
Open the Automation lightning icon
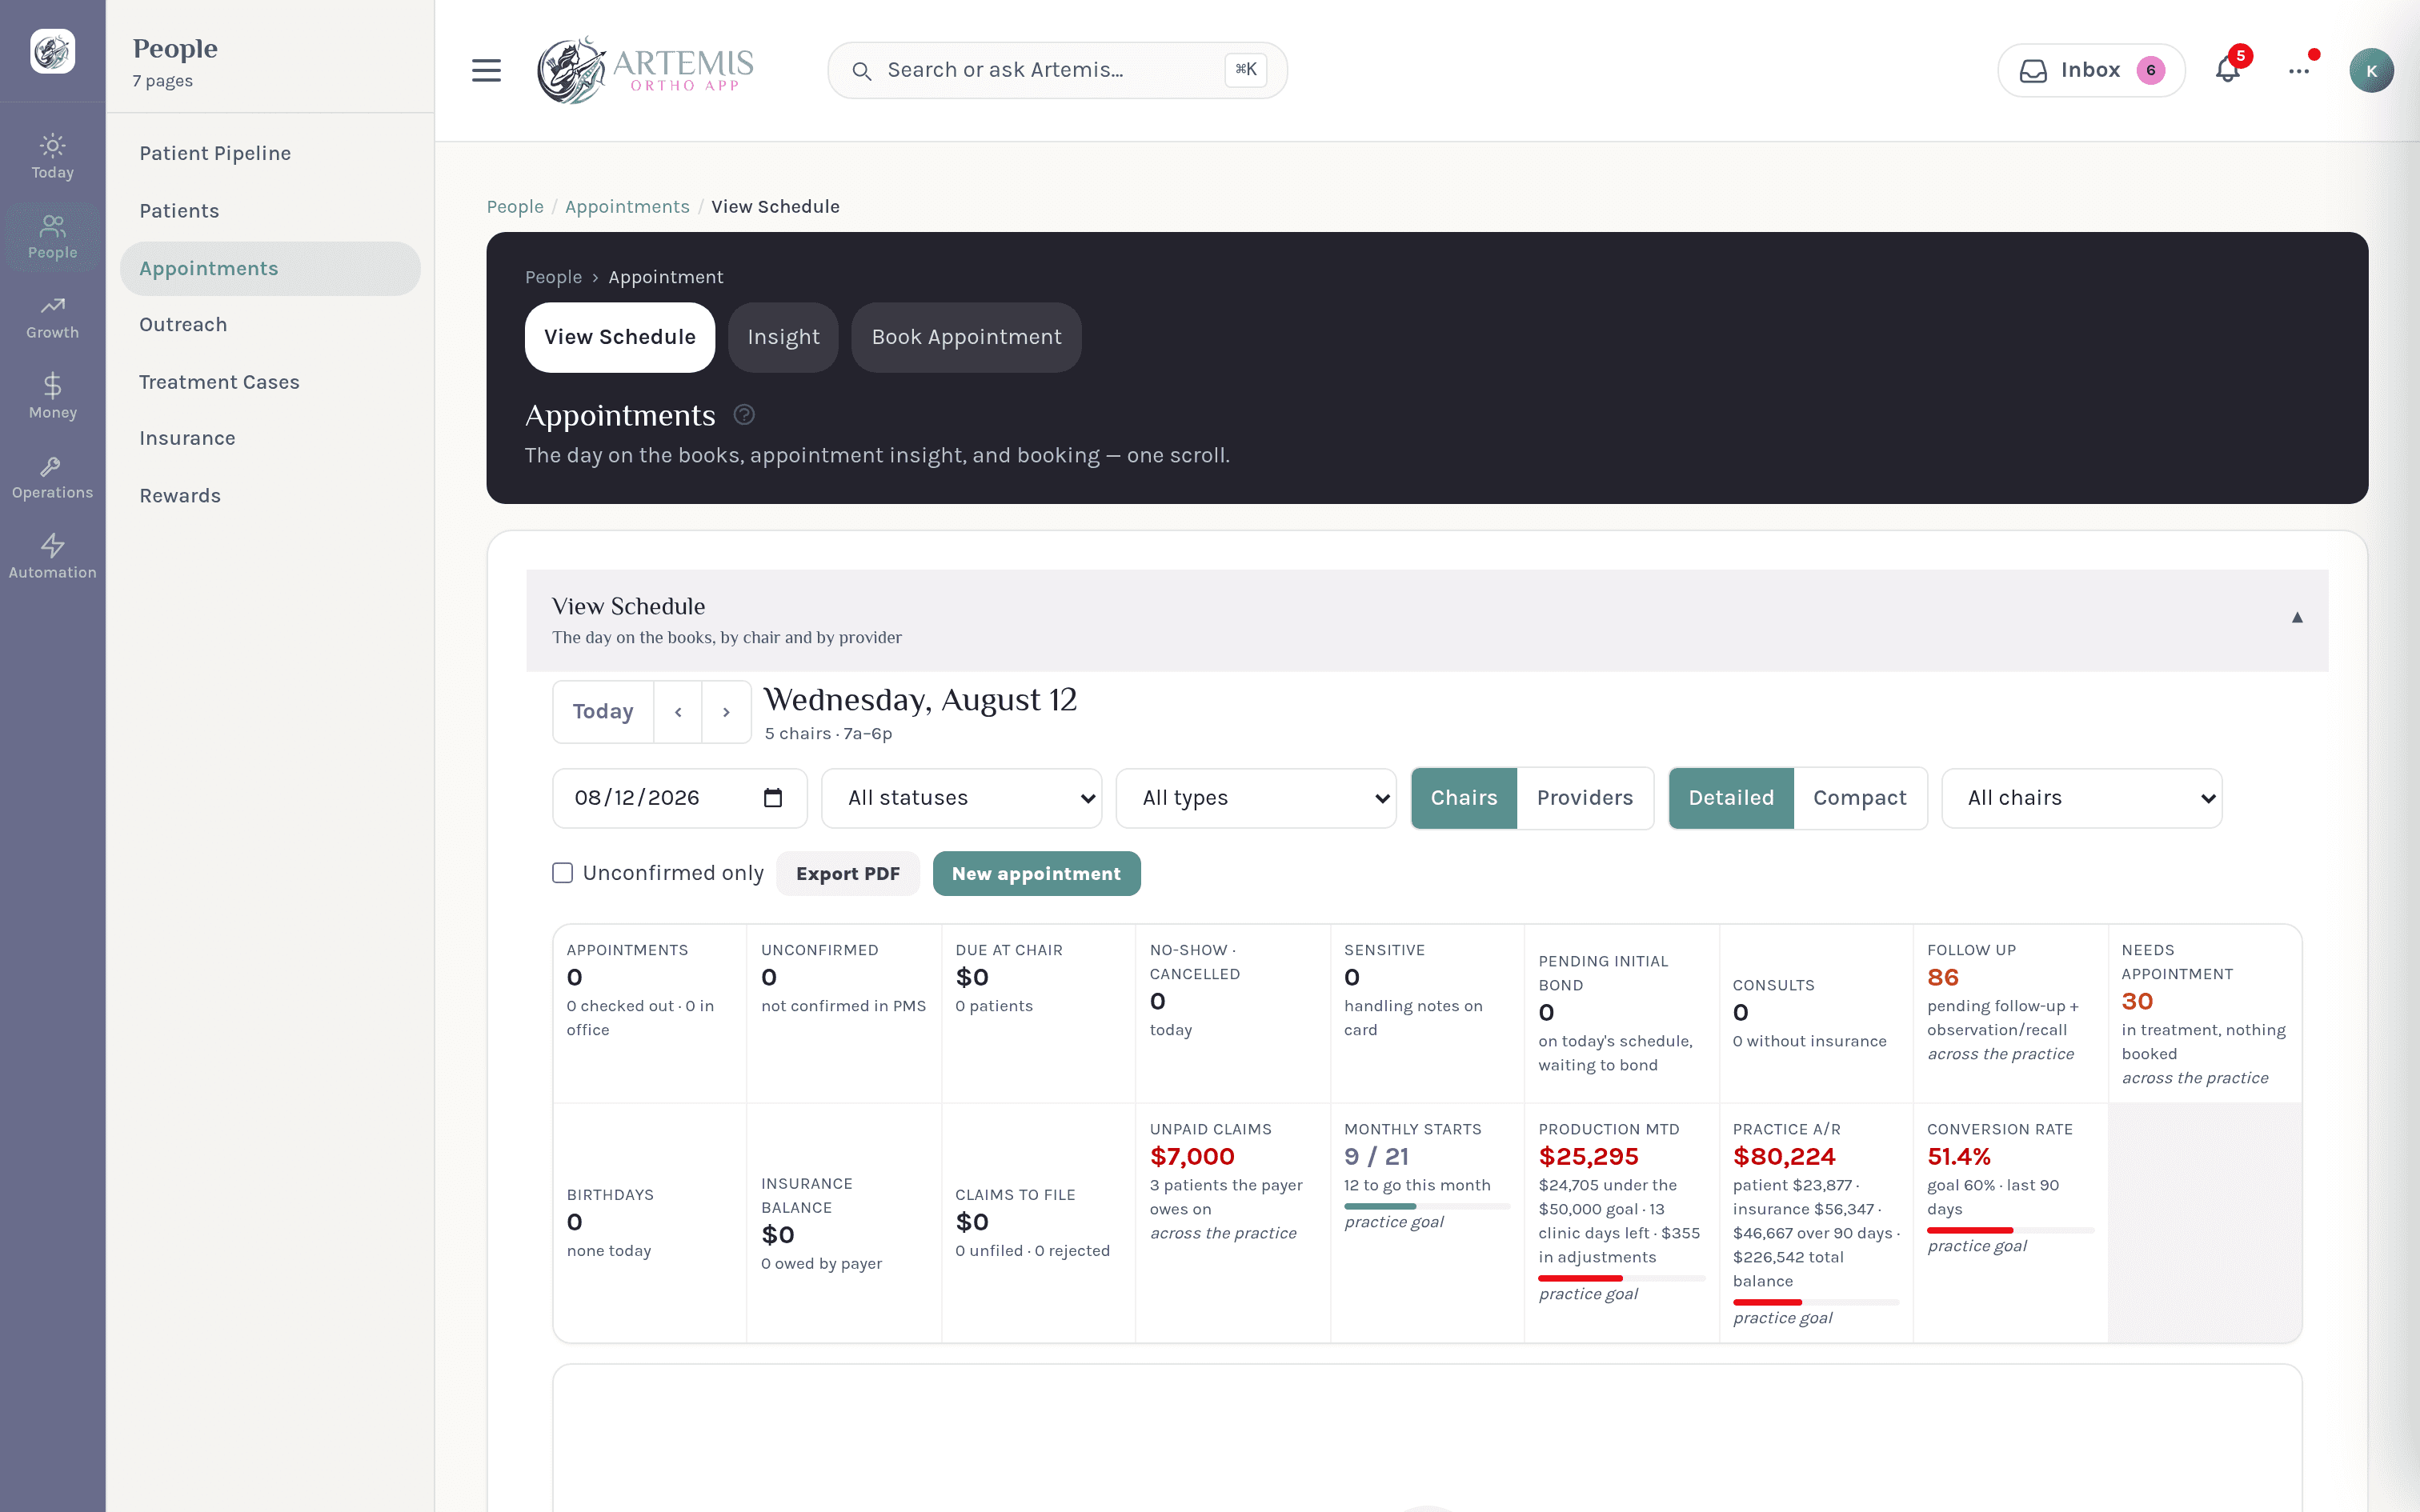tap(52, 545)
